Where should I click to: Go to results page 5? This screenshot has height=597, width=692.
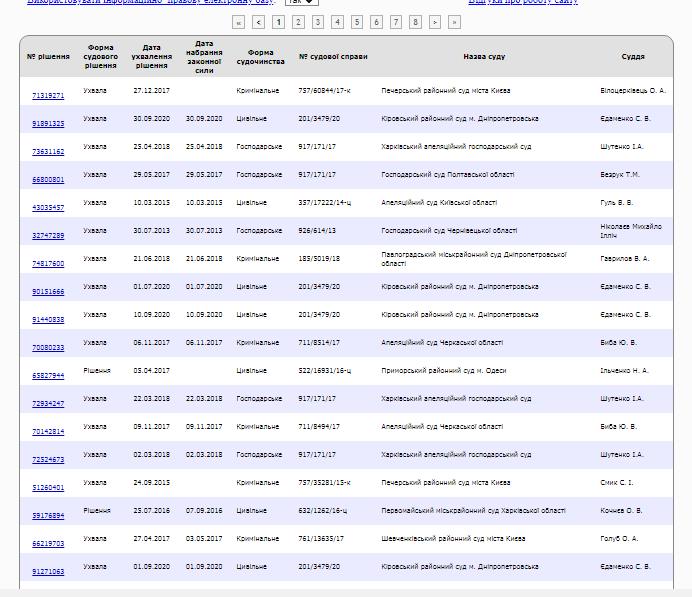[x=356, y=21]
